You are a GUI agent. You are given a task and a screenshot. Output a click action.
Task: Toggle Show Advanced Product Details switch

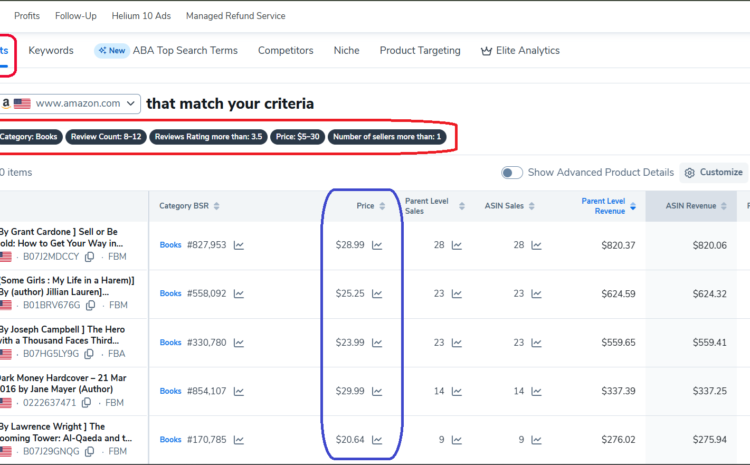point(512,173)
